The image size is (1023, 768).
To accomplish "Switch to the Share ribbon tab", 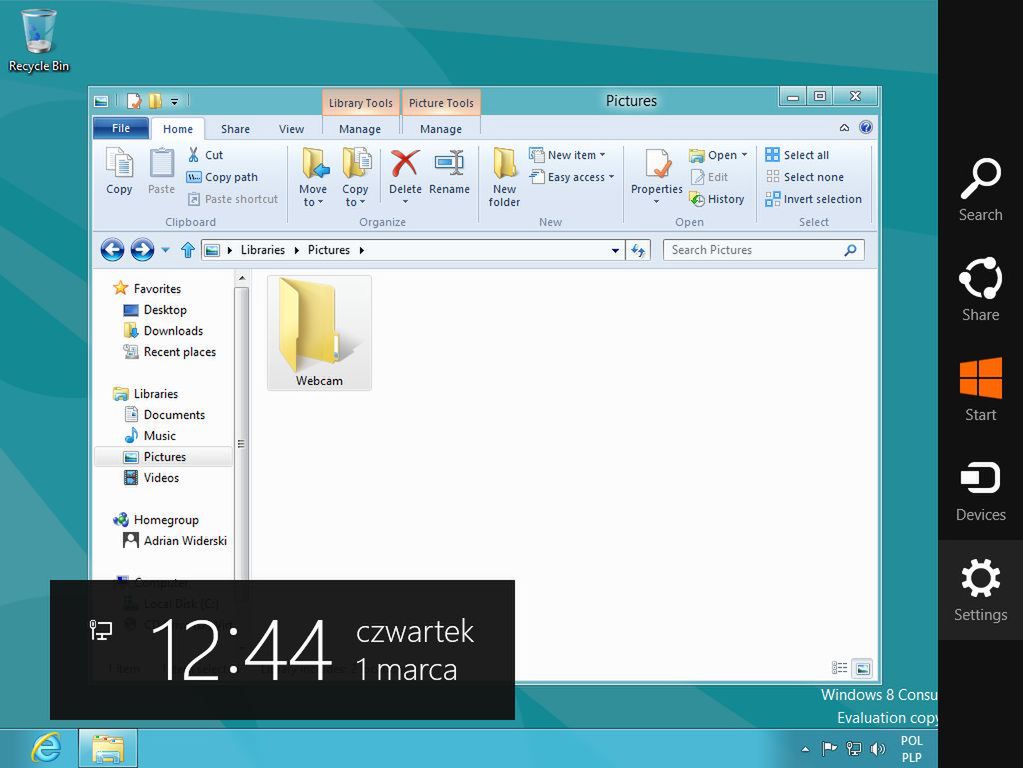I will click(x=236, y=129).
